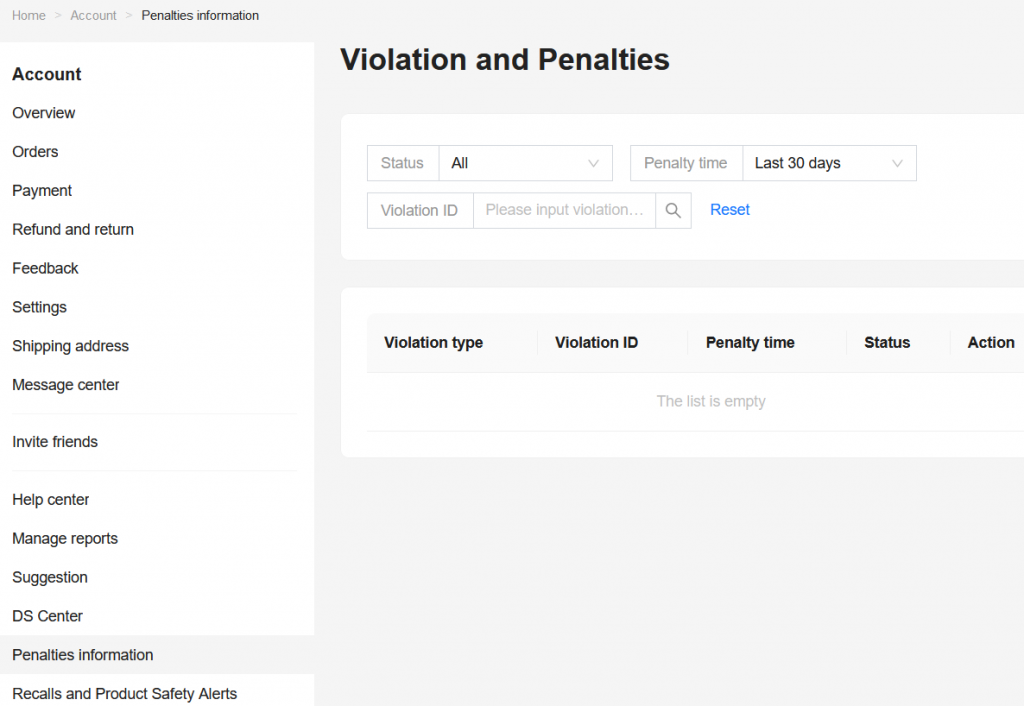Viewport: 1024px width, 706px height.
Task: Click the Penalty time column header in table
Action: pyautogui.click(x=750, y=343)
